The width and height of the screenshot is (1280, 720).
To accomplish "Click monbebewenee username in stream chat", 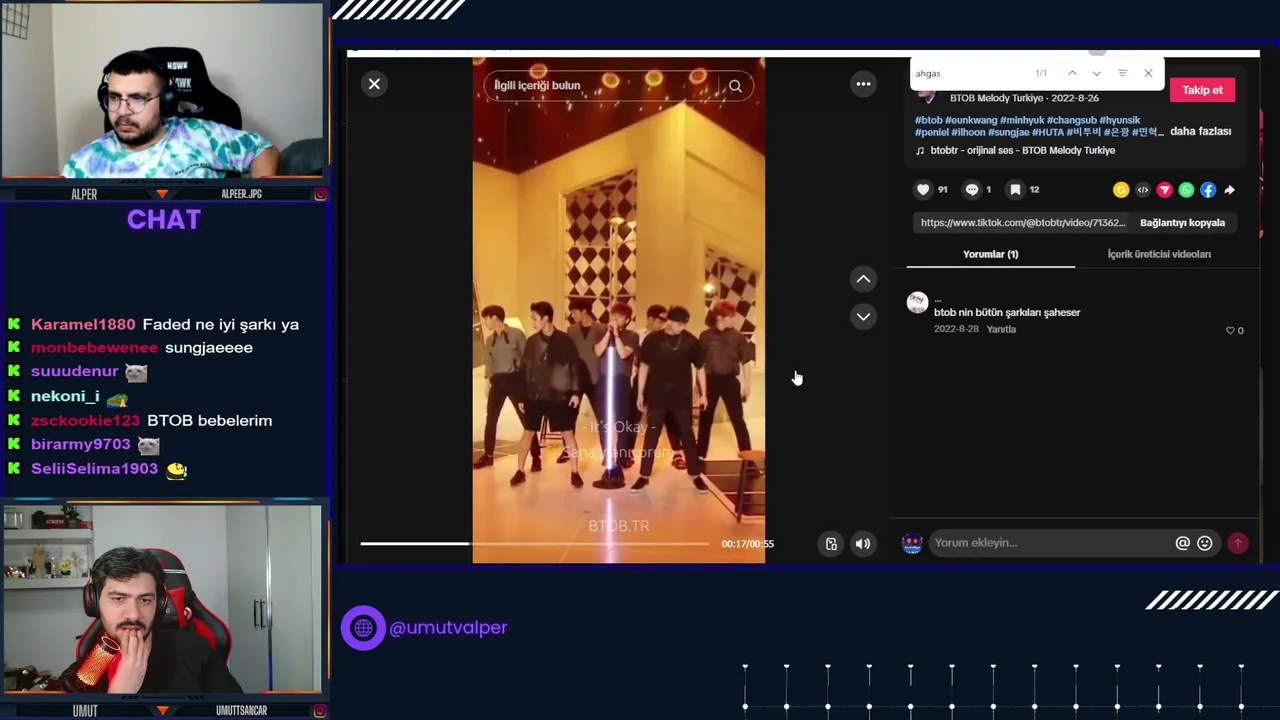I will point(94,348).
